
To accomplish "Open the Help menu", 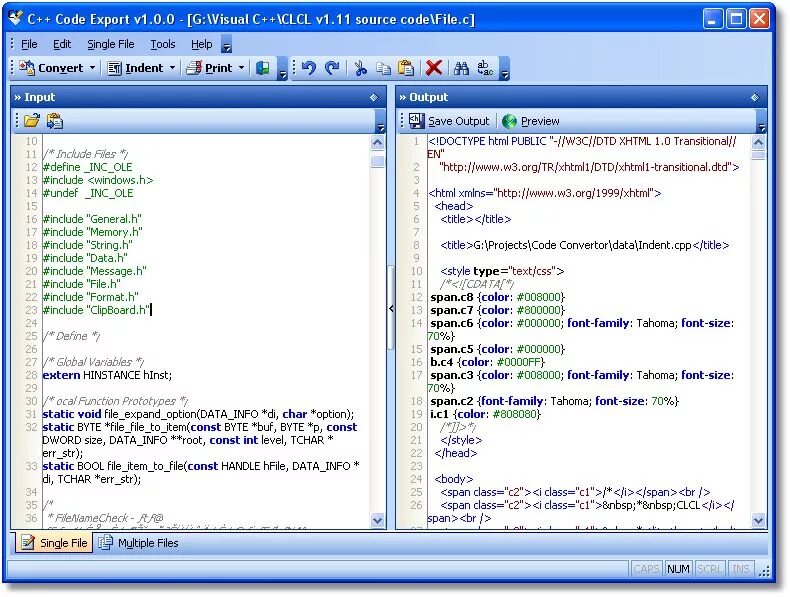I will point(202,44).
